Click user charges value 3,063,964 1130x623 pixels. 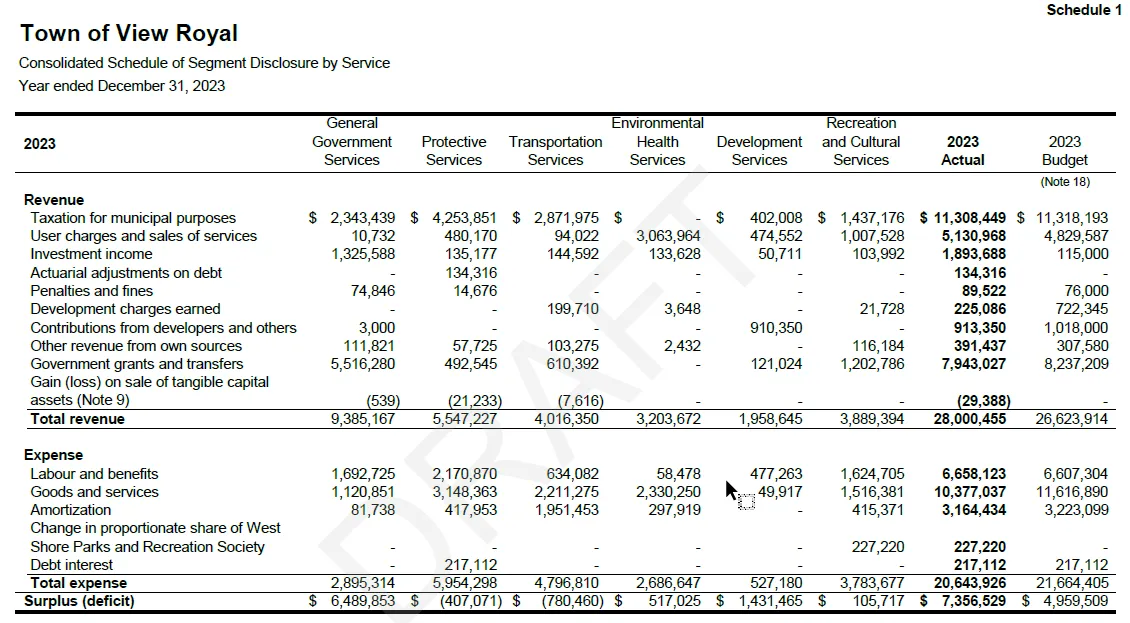[668, 236]
